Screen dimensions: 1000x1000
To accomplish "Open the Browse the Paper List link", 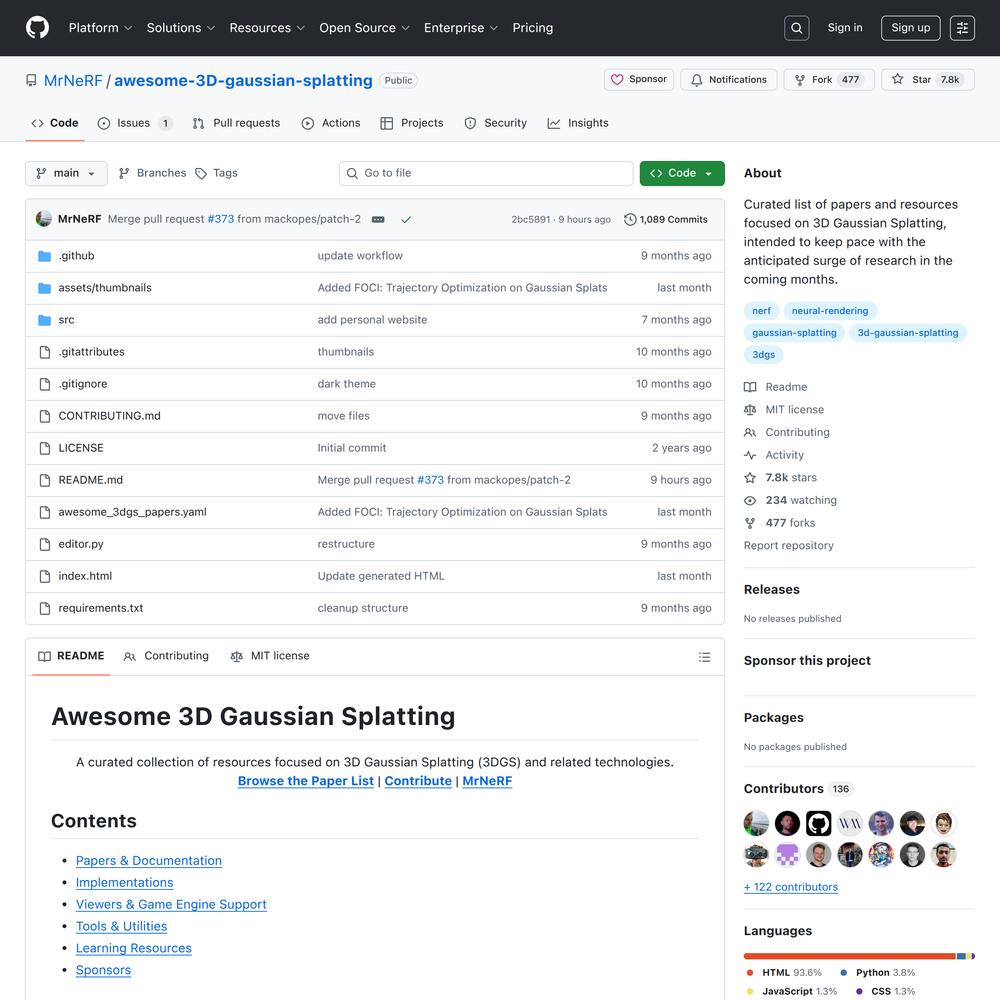I will [x=306, y=781].
